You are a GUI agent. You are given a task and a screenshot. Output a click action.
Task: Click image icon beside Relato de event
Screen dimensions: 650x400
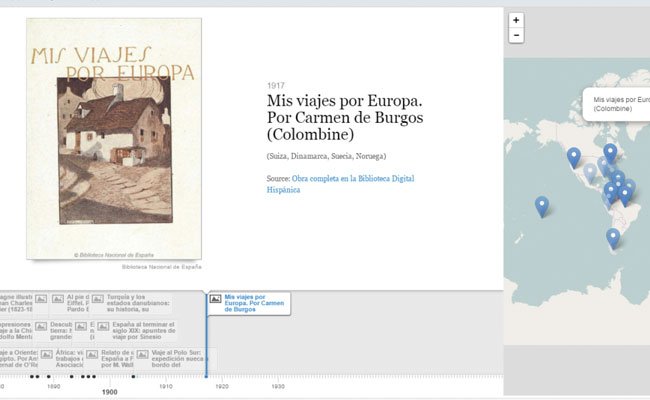point(92,354)
